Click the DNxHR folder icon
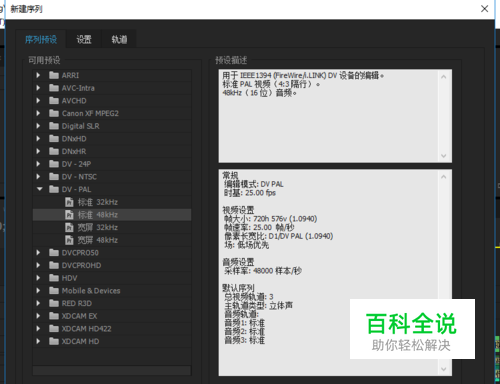 [x=54, y=151]
